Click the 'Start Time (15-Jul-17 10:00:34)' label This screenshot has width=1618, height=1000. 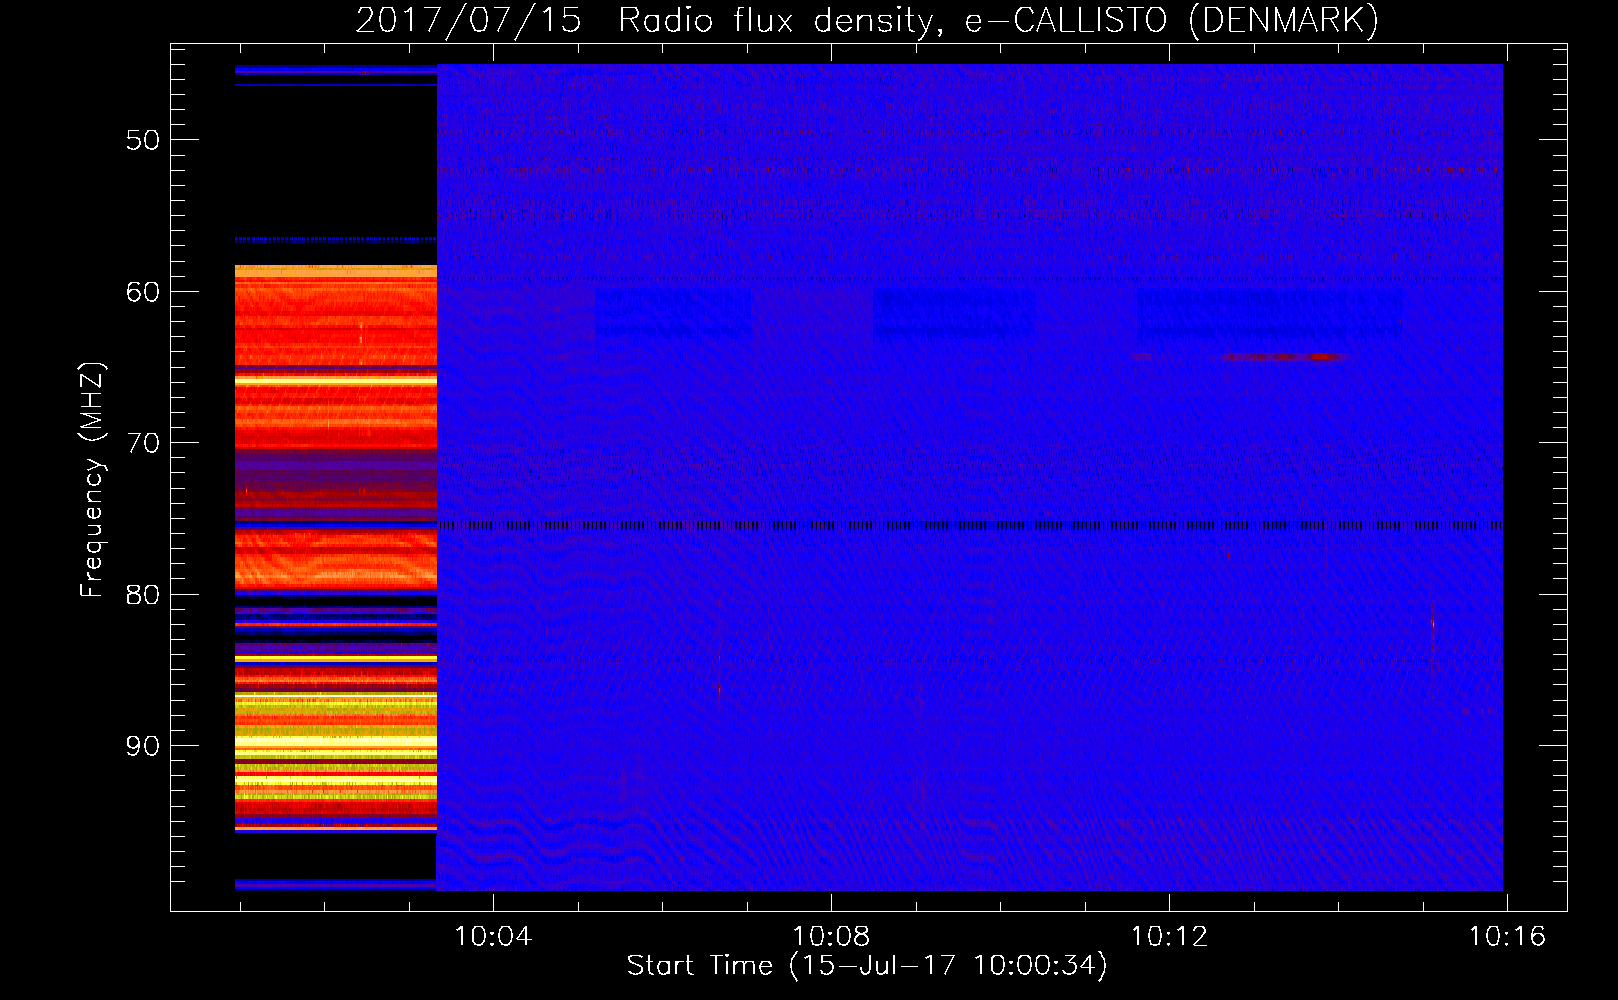[x=867, y=966]
